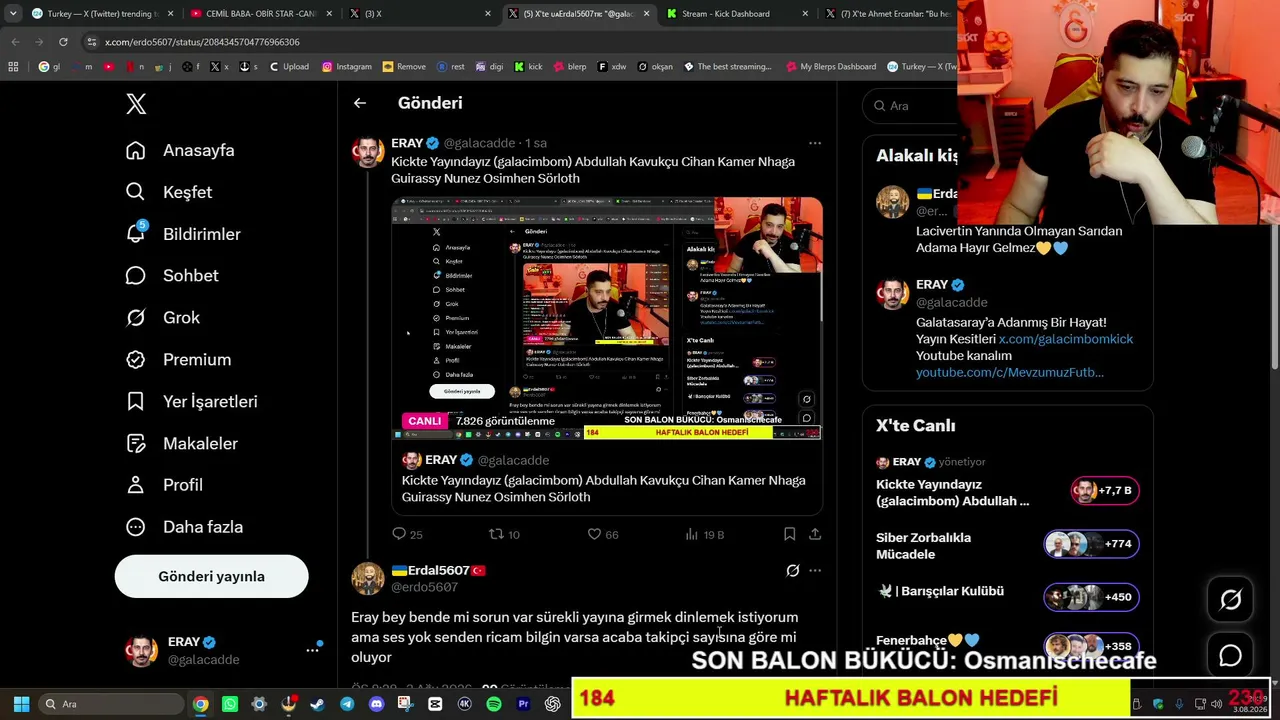The image size is (1280, 720).
Task: Open Sohbet messages
Action: [172, 276]
